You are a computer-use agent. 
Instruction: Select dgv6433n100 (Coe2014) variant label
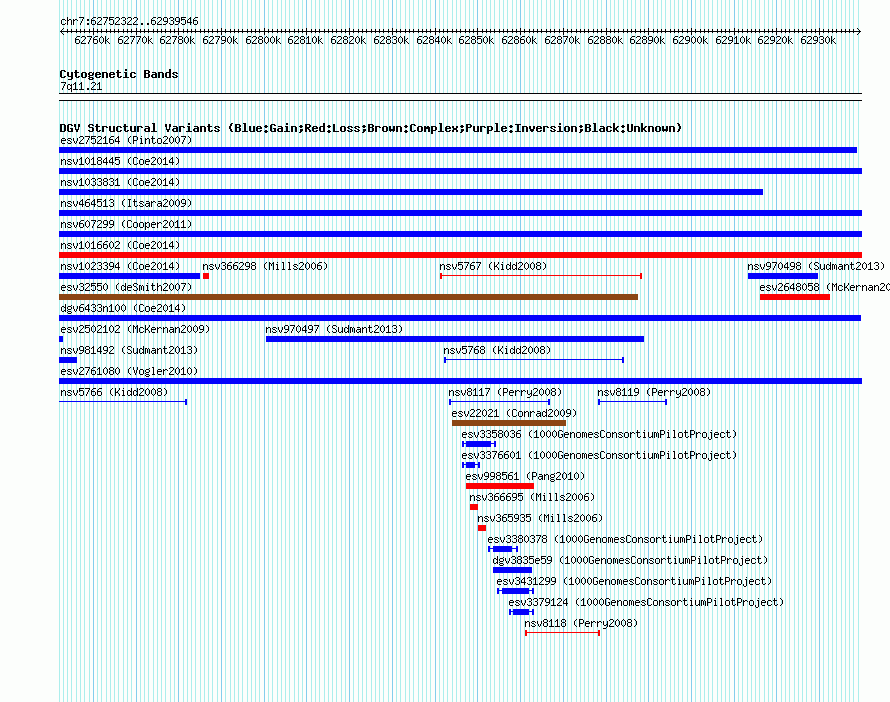tap(123, 308)
